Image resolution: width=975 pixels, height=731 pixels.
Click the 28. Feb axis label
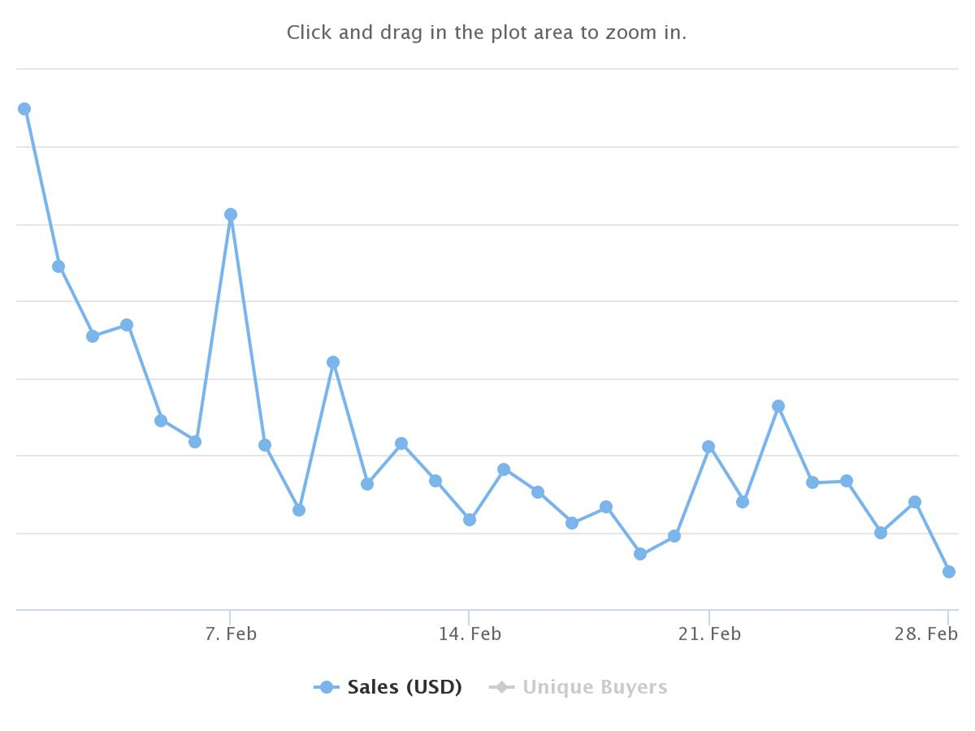(926, 634)
